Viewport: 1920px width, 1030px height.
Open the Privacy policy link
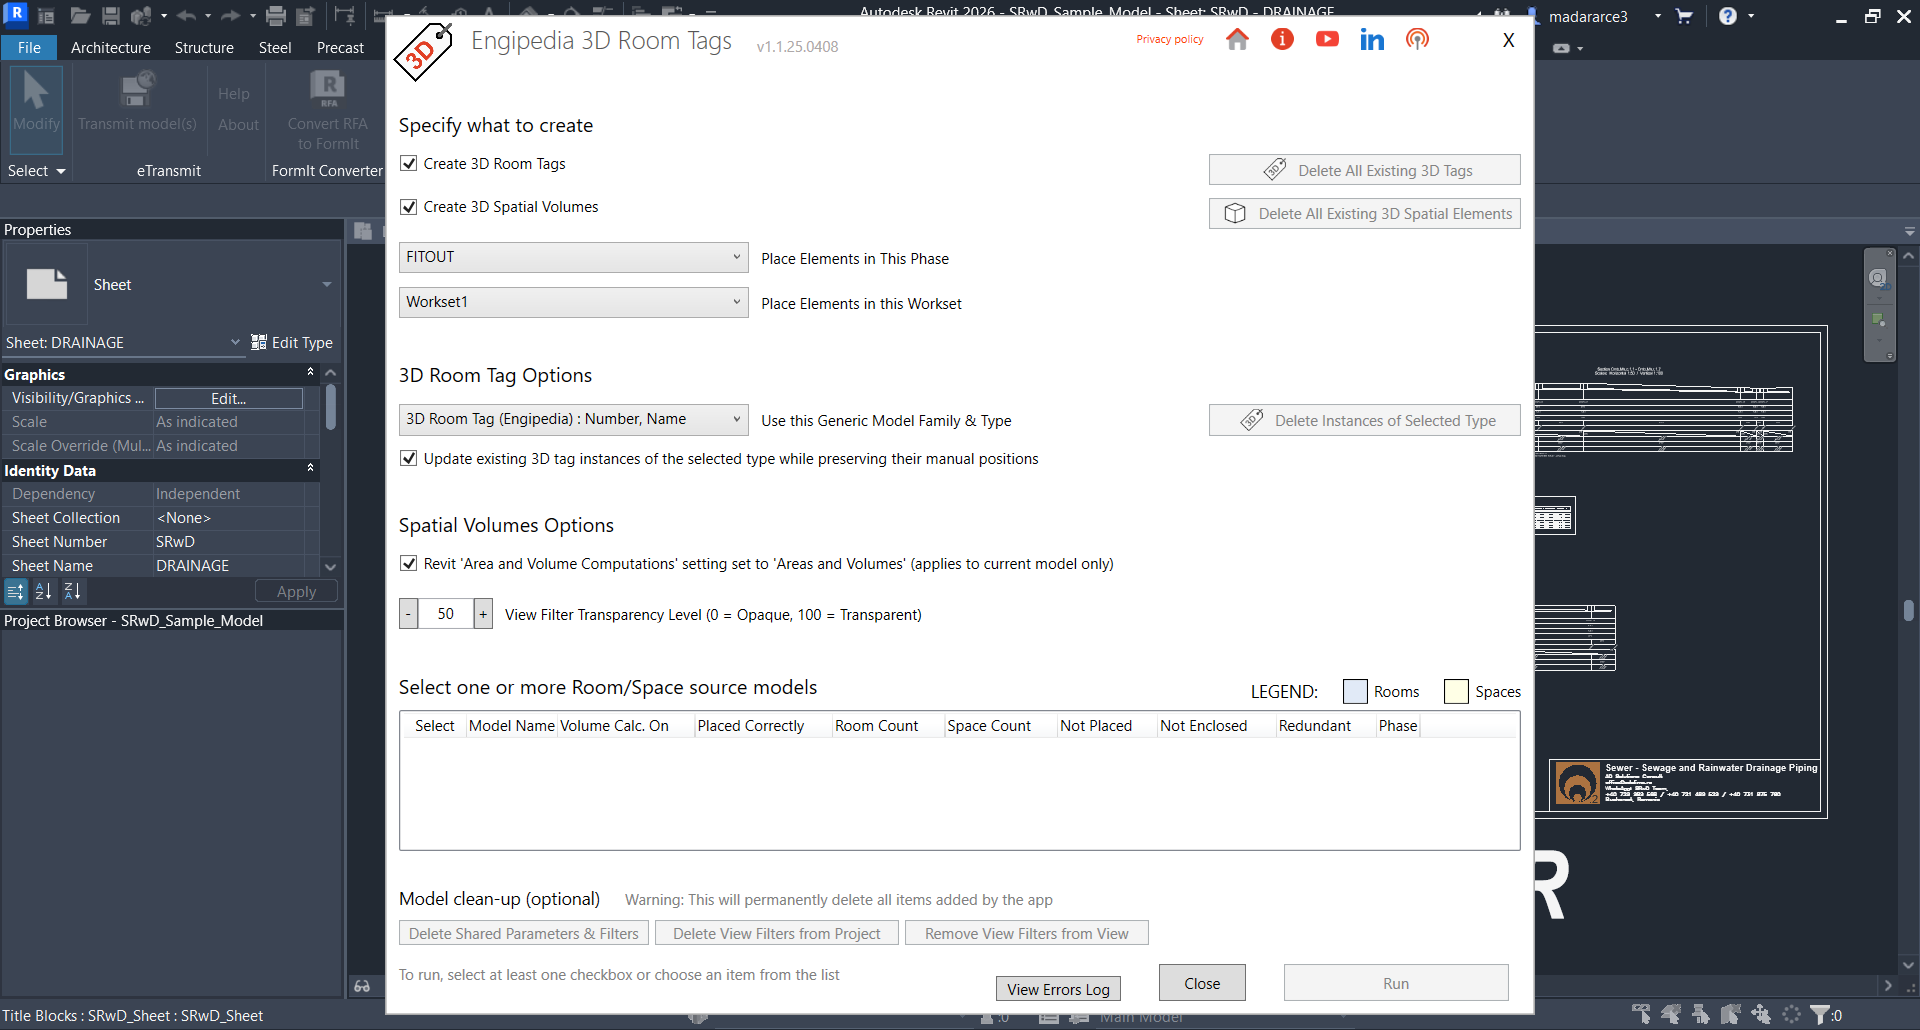[1170, 39]
